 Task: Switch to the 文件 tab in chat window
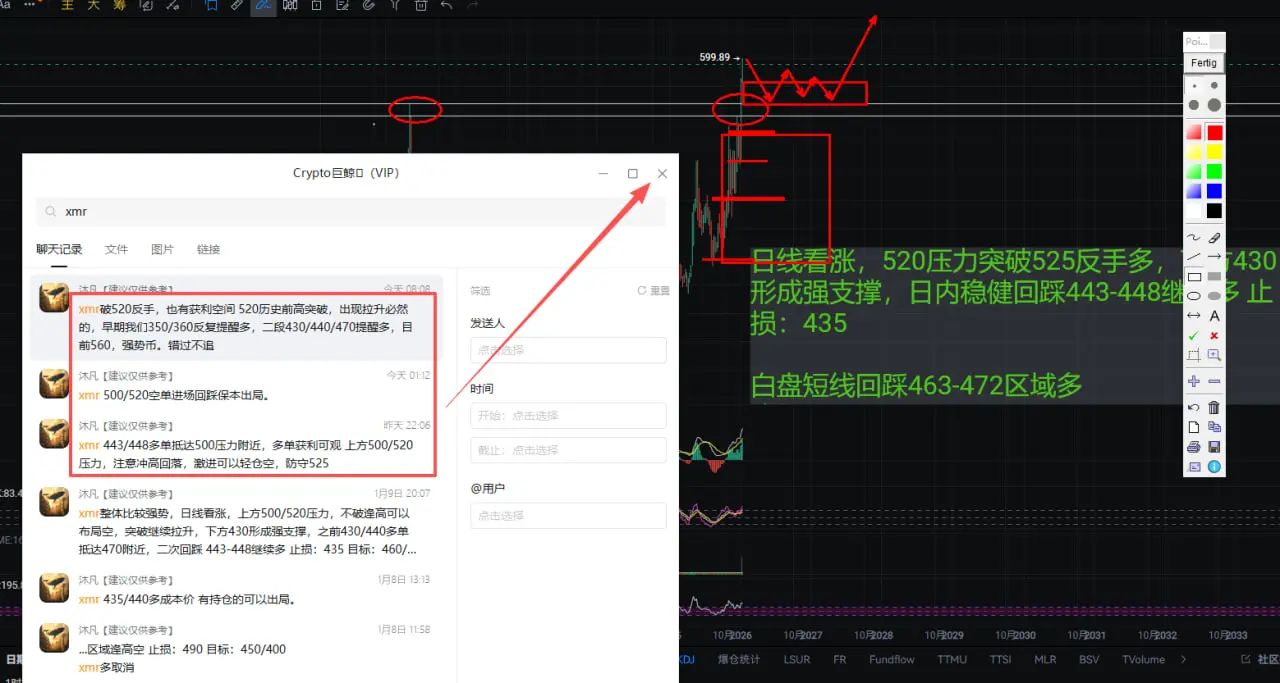(116, 249)
